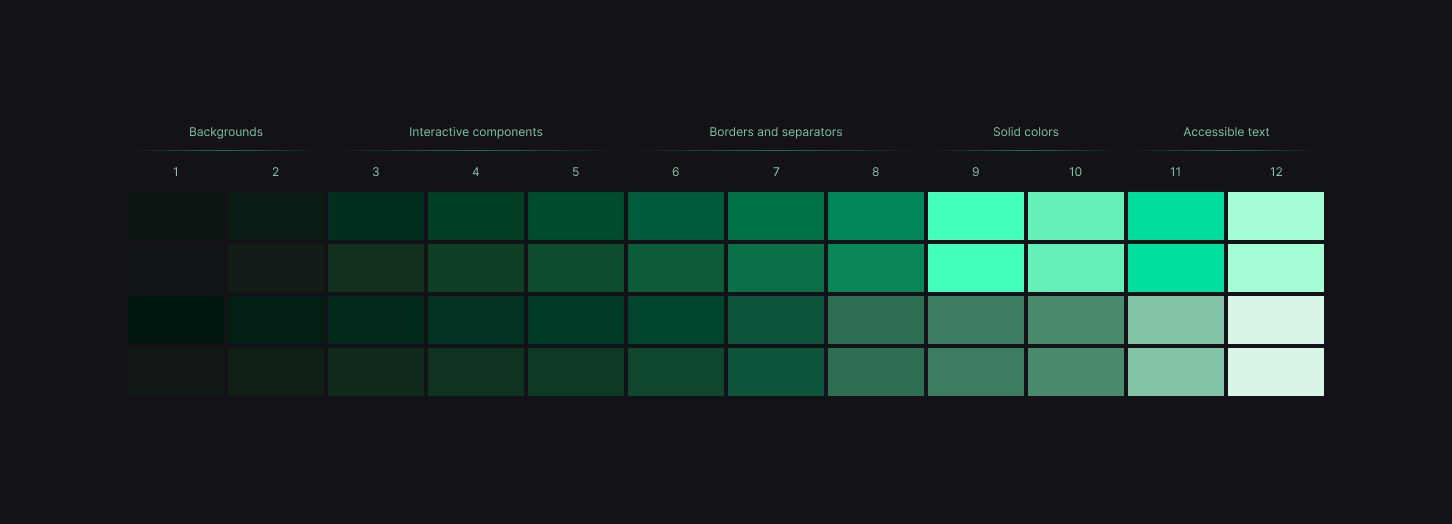This screenshot has width=1452, height=524.
Task: Choose the third-row muted green swatch under step 8
Action: 876,320
